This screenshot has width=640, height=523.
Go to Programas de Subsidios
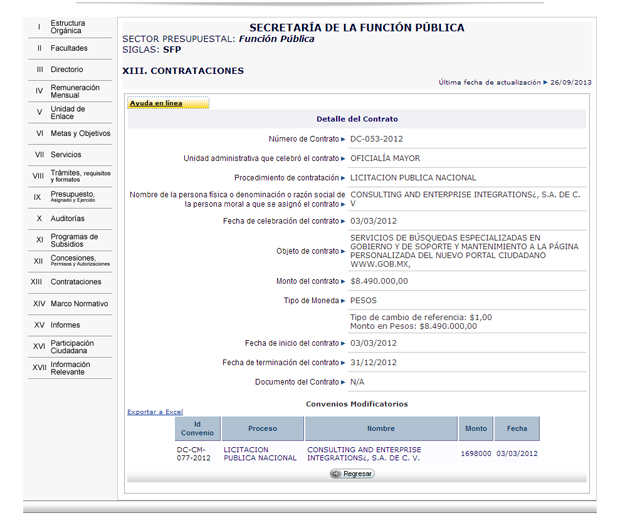pyautogui.click(x=74, y=240)
